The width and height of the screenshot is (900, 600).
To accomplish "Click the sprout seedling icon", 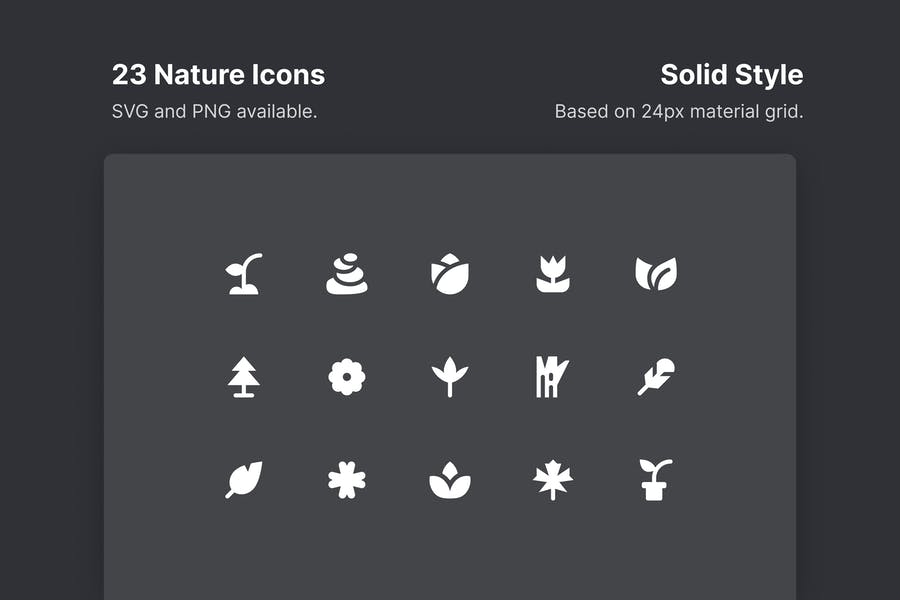I will [x=244, y=274].
